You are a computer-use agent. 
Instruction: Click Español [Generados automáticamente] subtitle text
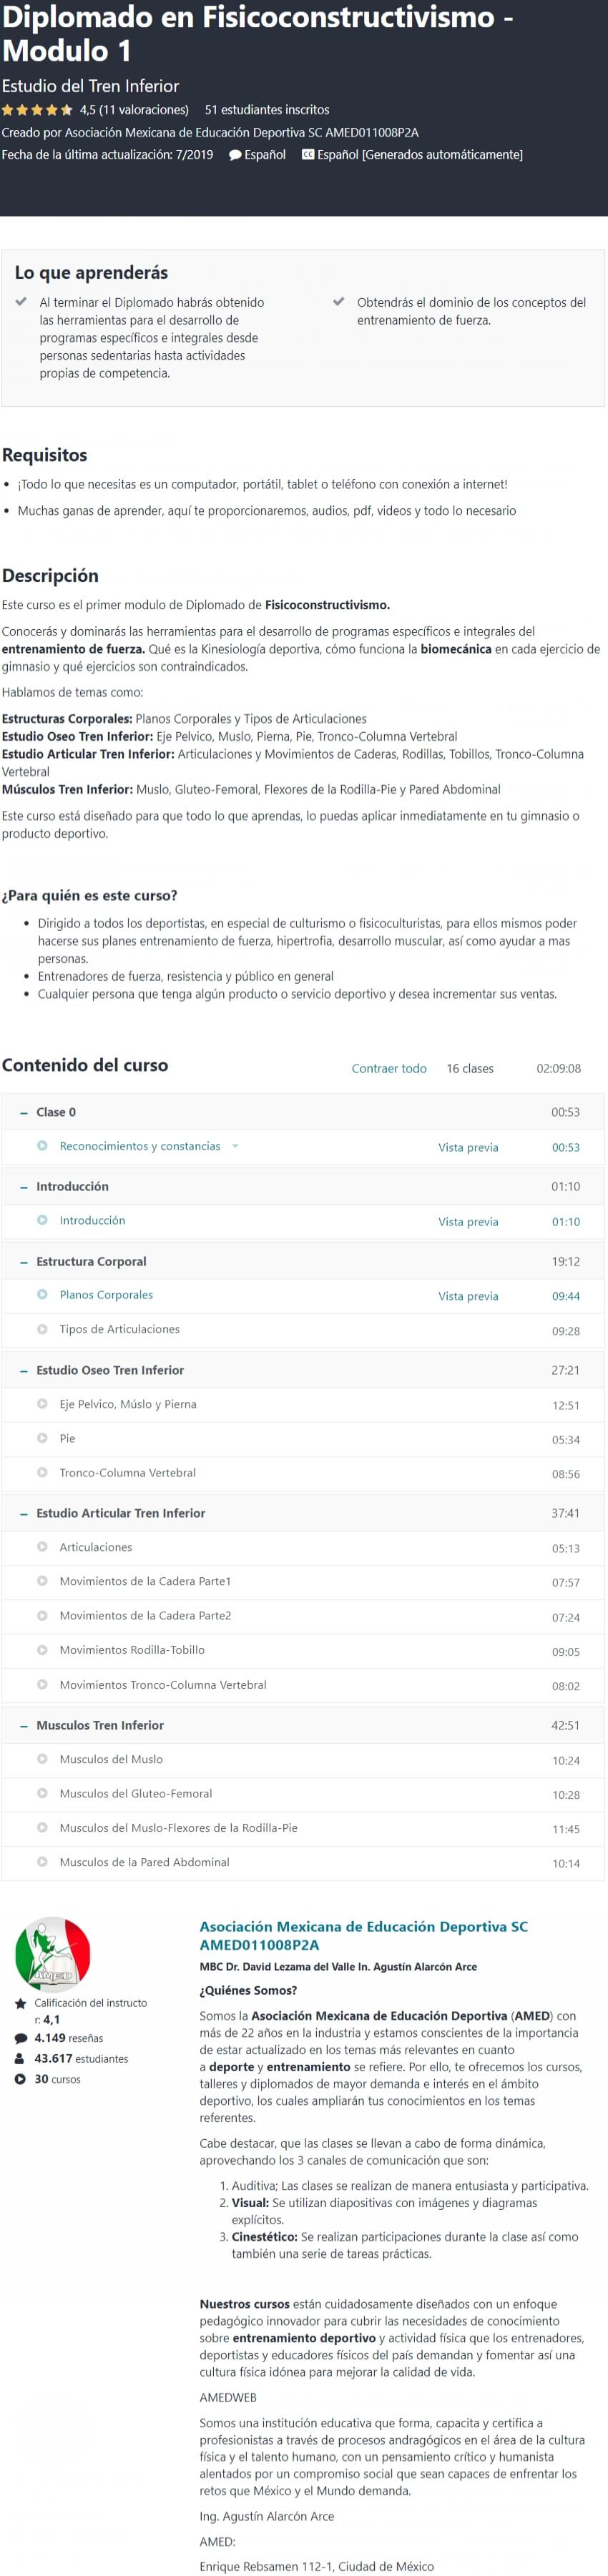point(420,155)
